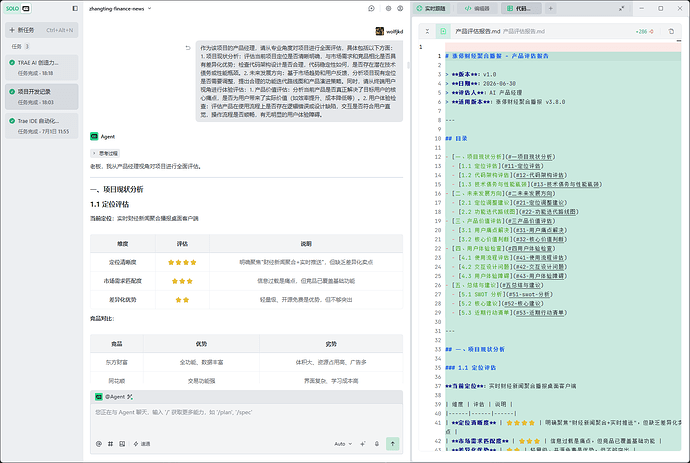Switch to the 实时跟随 tab
Image resolution: width=690 pixels, height=463 pixels.
(431, 8)
